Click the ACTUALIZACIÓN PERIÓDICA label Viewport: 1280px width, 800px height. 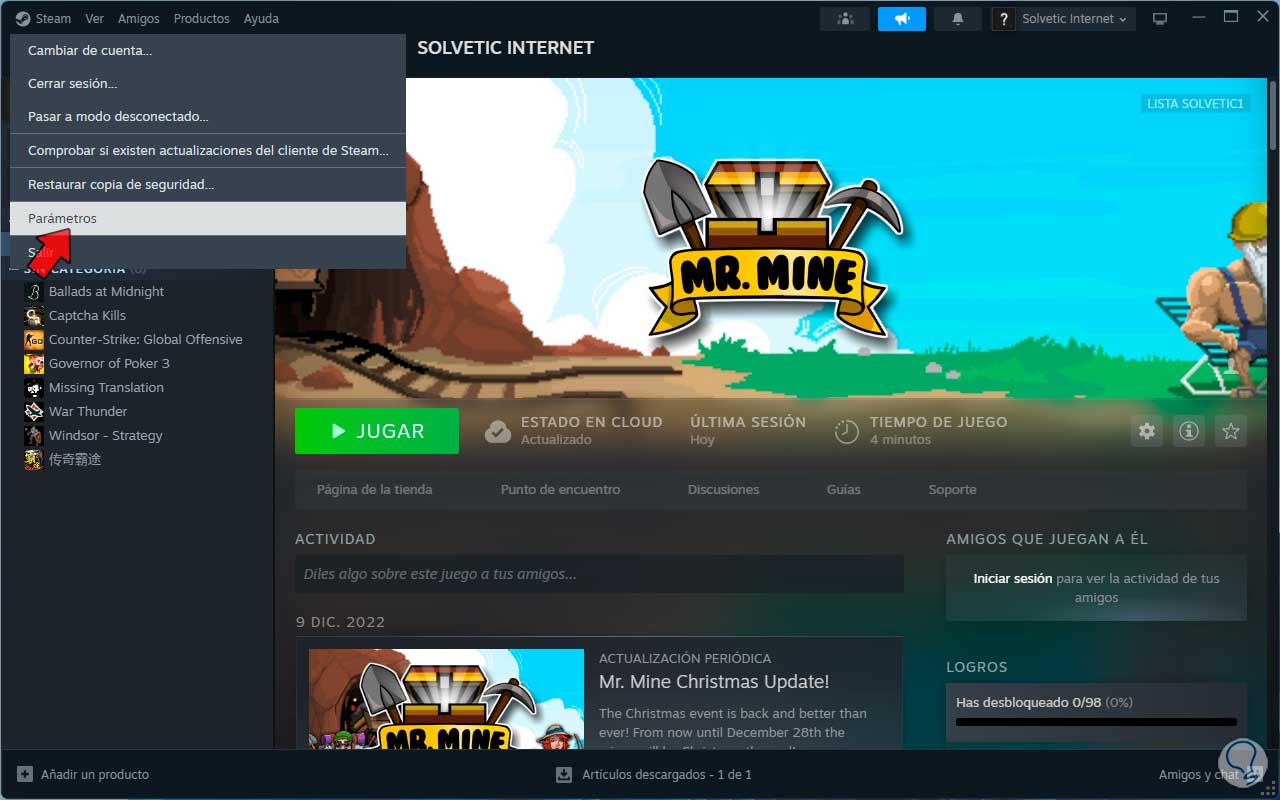[x=685, y=658]
